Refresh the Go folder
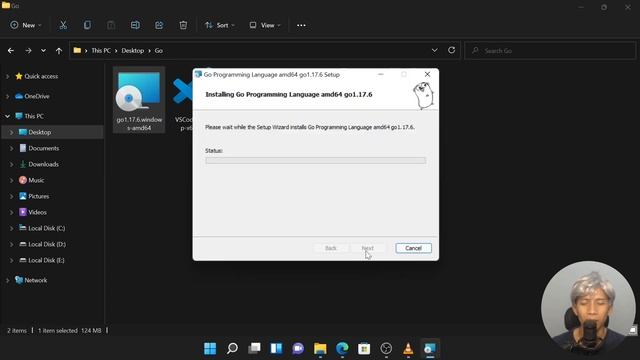 pyautogui.click(x=451, y=50)
